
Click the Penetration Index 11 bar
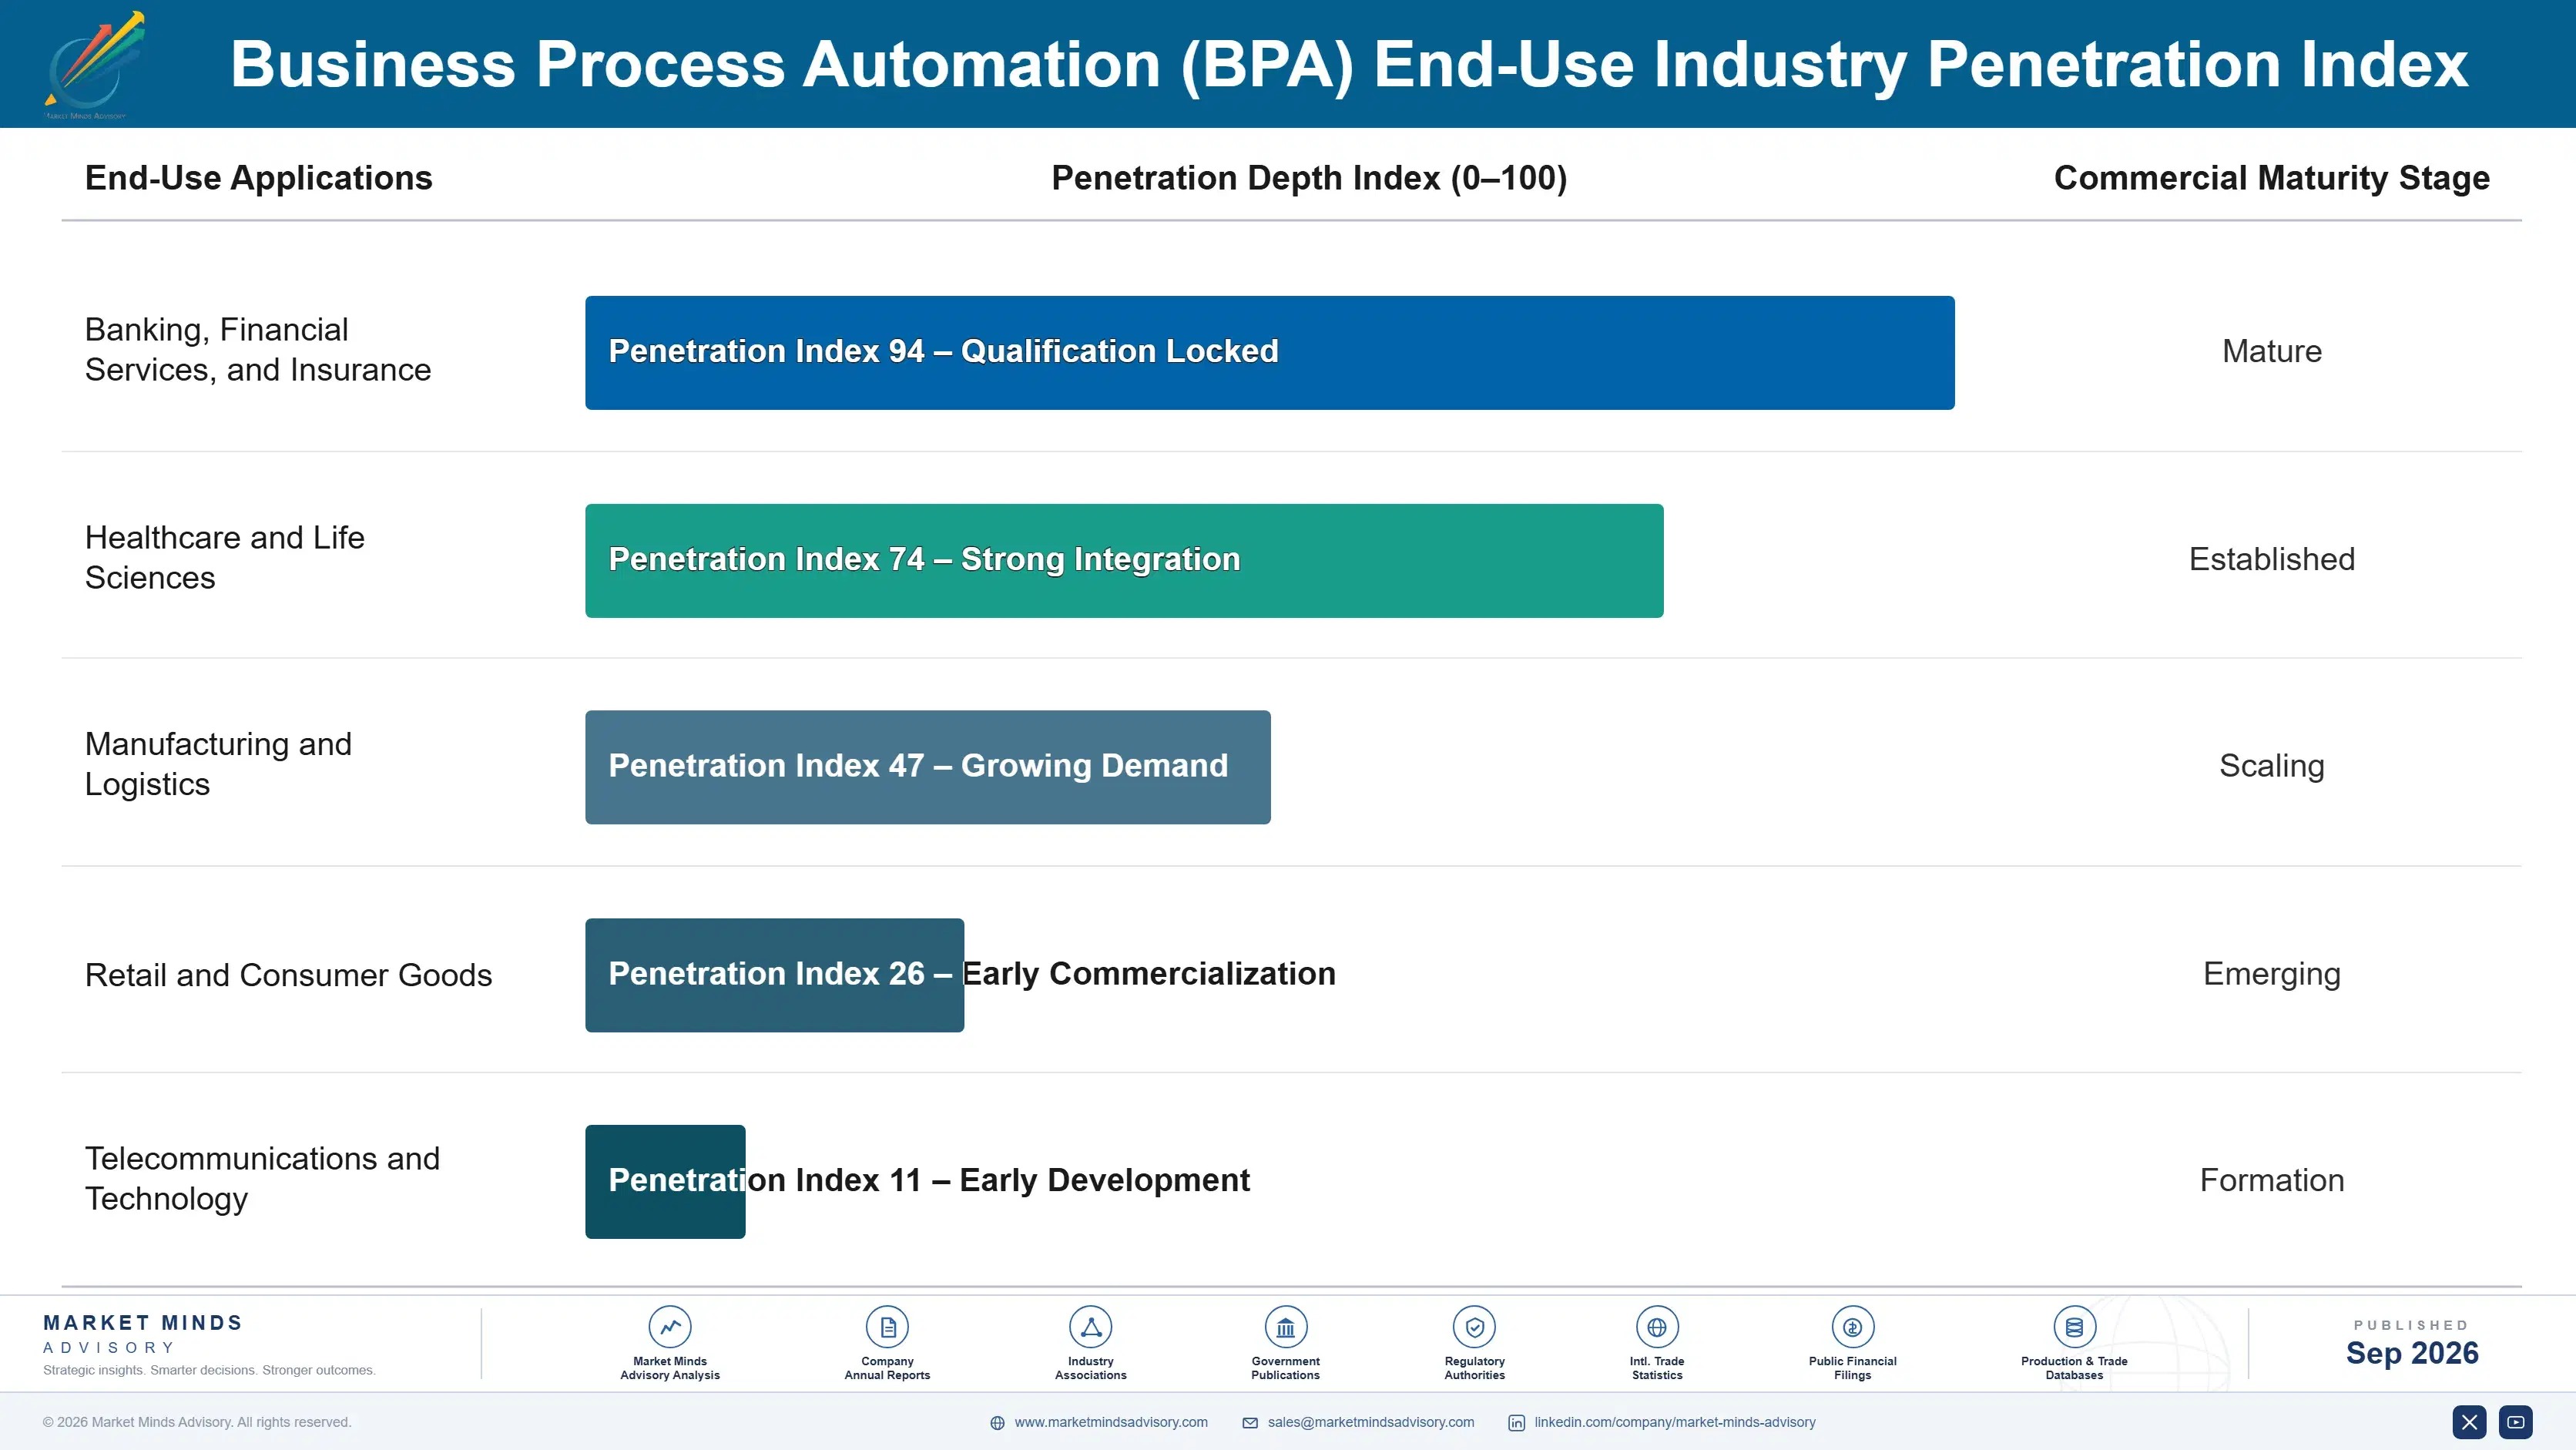665,1181
